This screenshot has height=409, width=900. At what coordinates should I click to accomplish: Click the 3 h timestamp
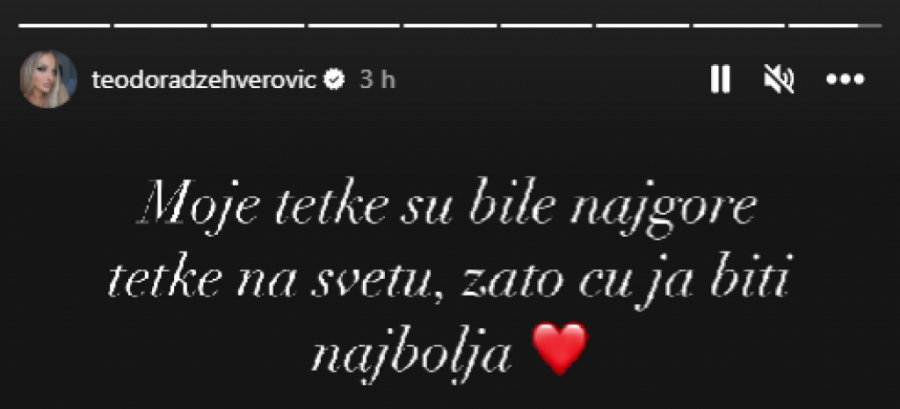point(378,80)
